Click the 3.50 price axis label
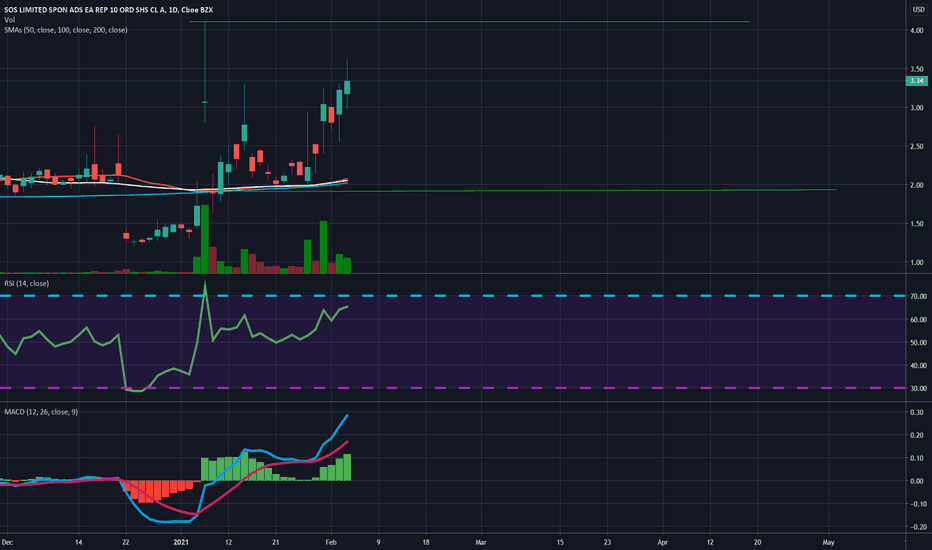This screenshot has width=932, height=550. (x=917, y=70)
